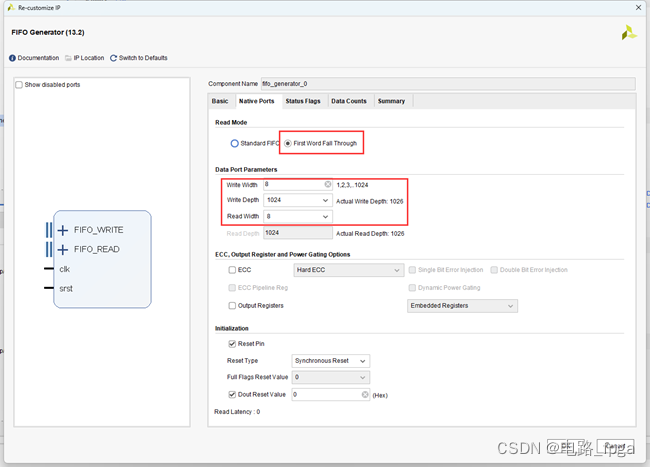Click the Write Width input field

[298, 184]
